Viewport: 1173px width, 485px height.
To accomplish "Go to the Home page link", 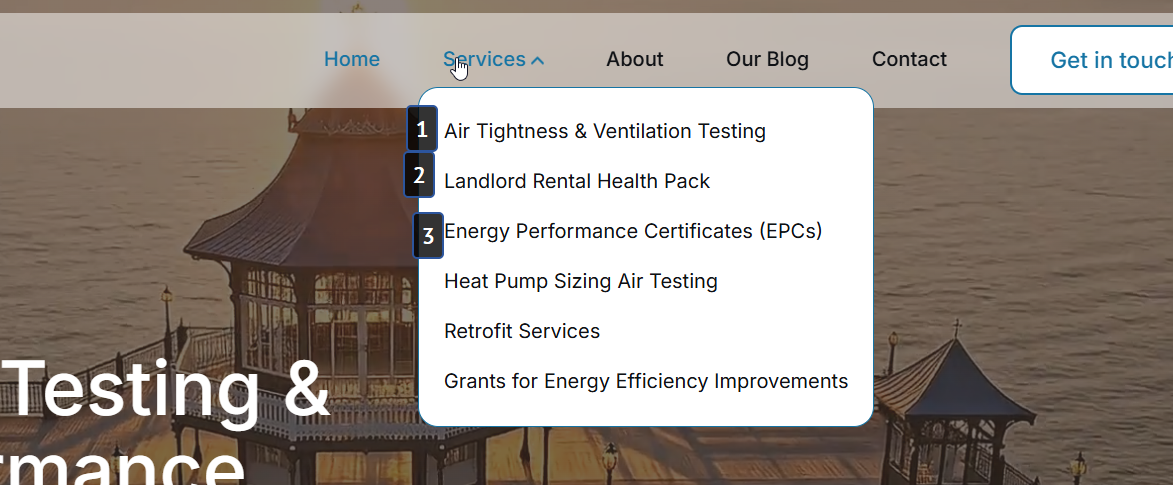I will (x=352, y=60).
